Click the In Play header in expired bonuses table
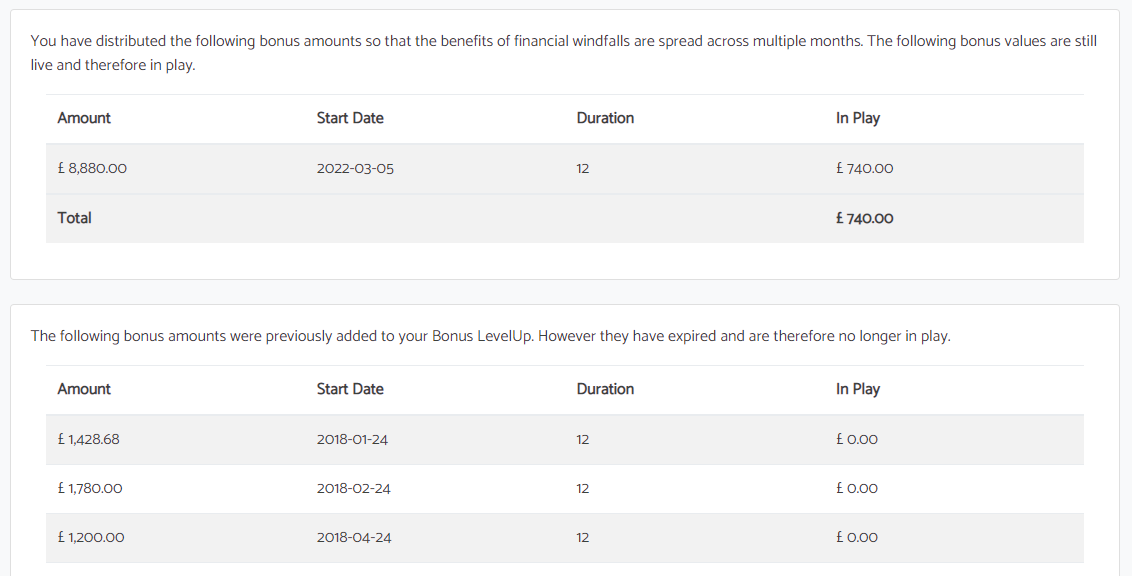Image resolution: width=1132 pixels, height=576 pixels. tap(858, 389)
